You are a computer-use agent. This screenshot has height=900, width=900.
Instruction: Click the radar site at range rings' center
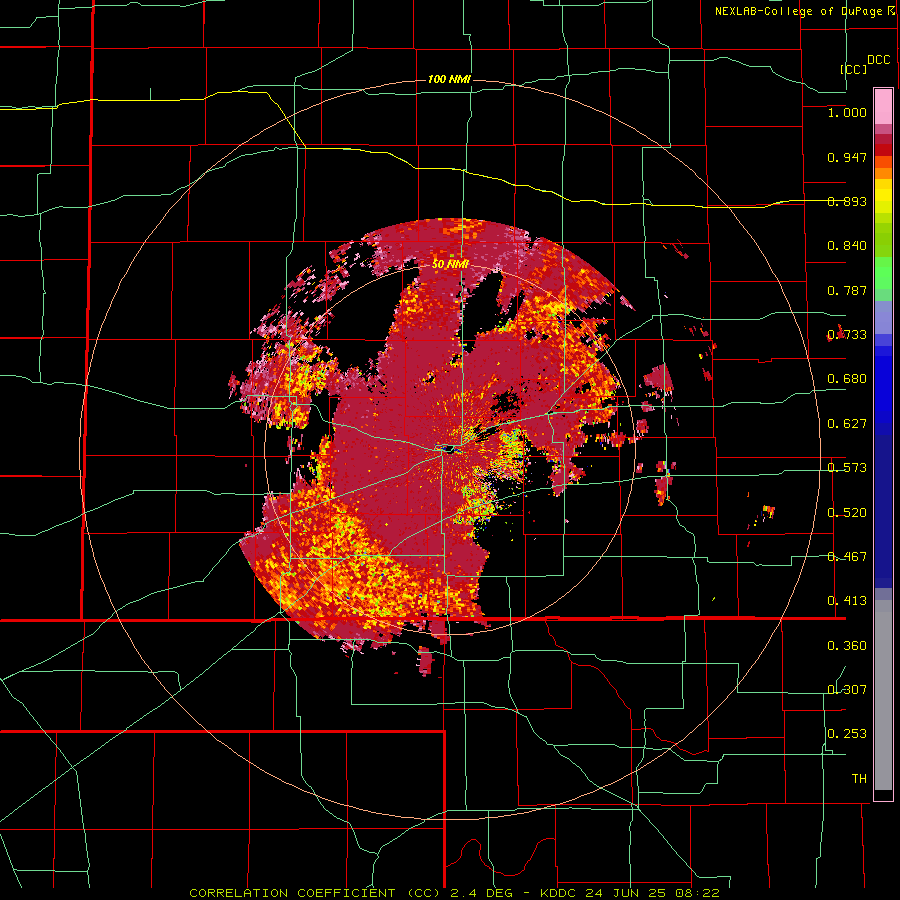pyautogui.click(x=449, y=448)
